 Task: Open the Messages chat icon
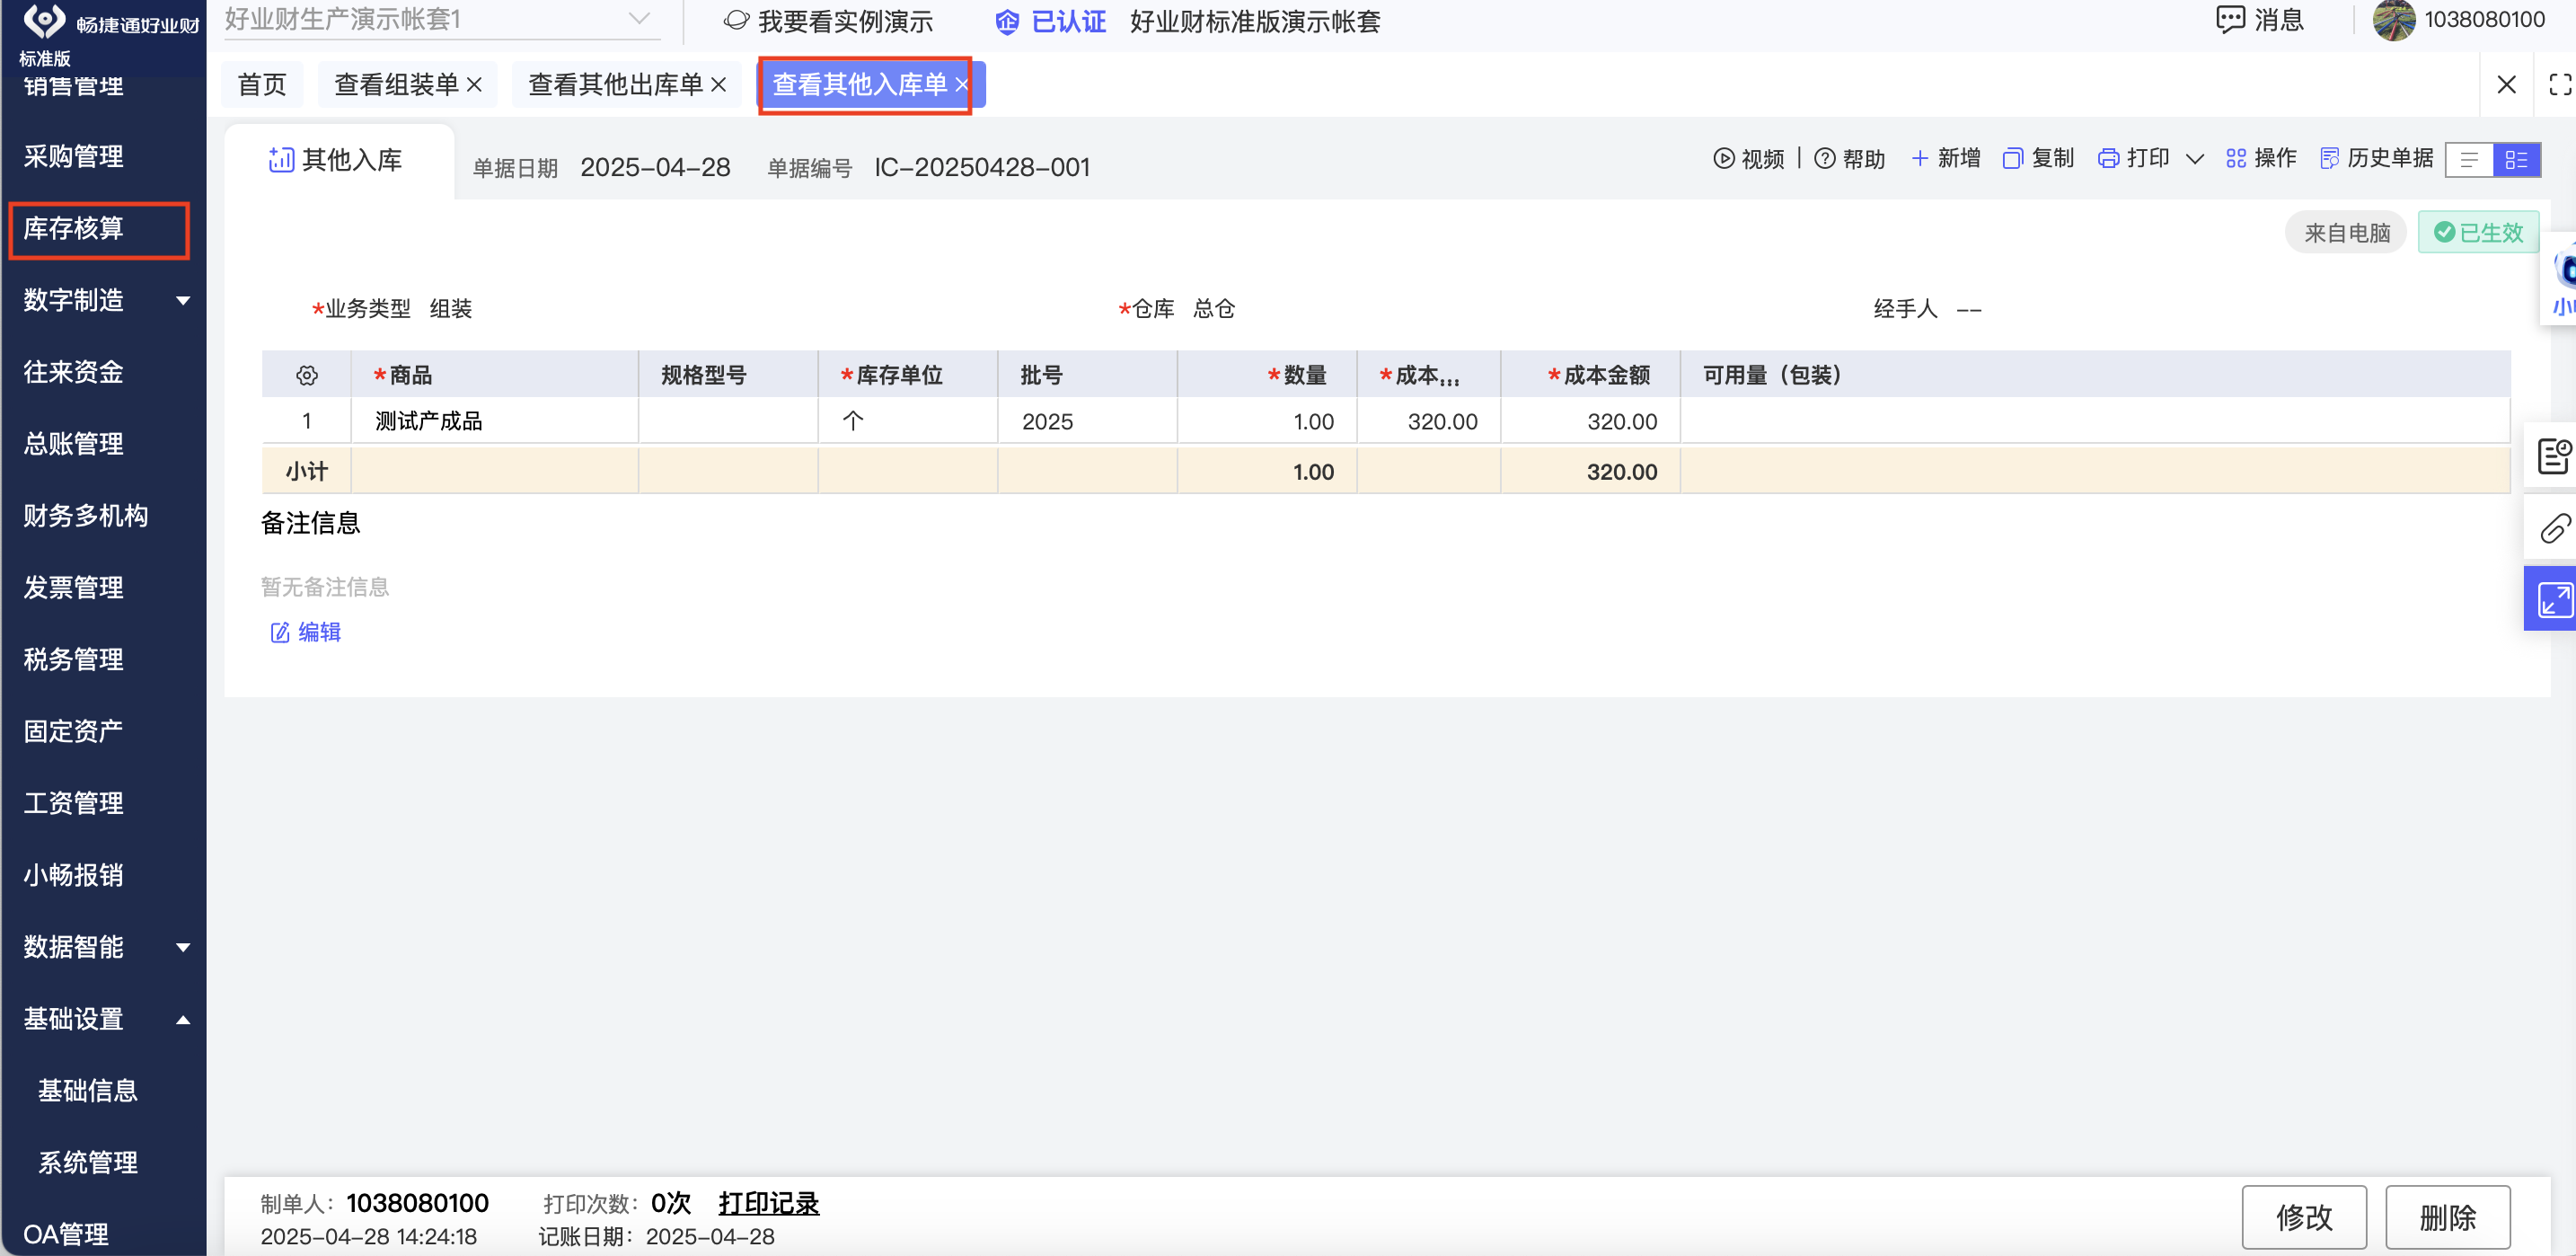pos(2229,19)
